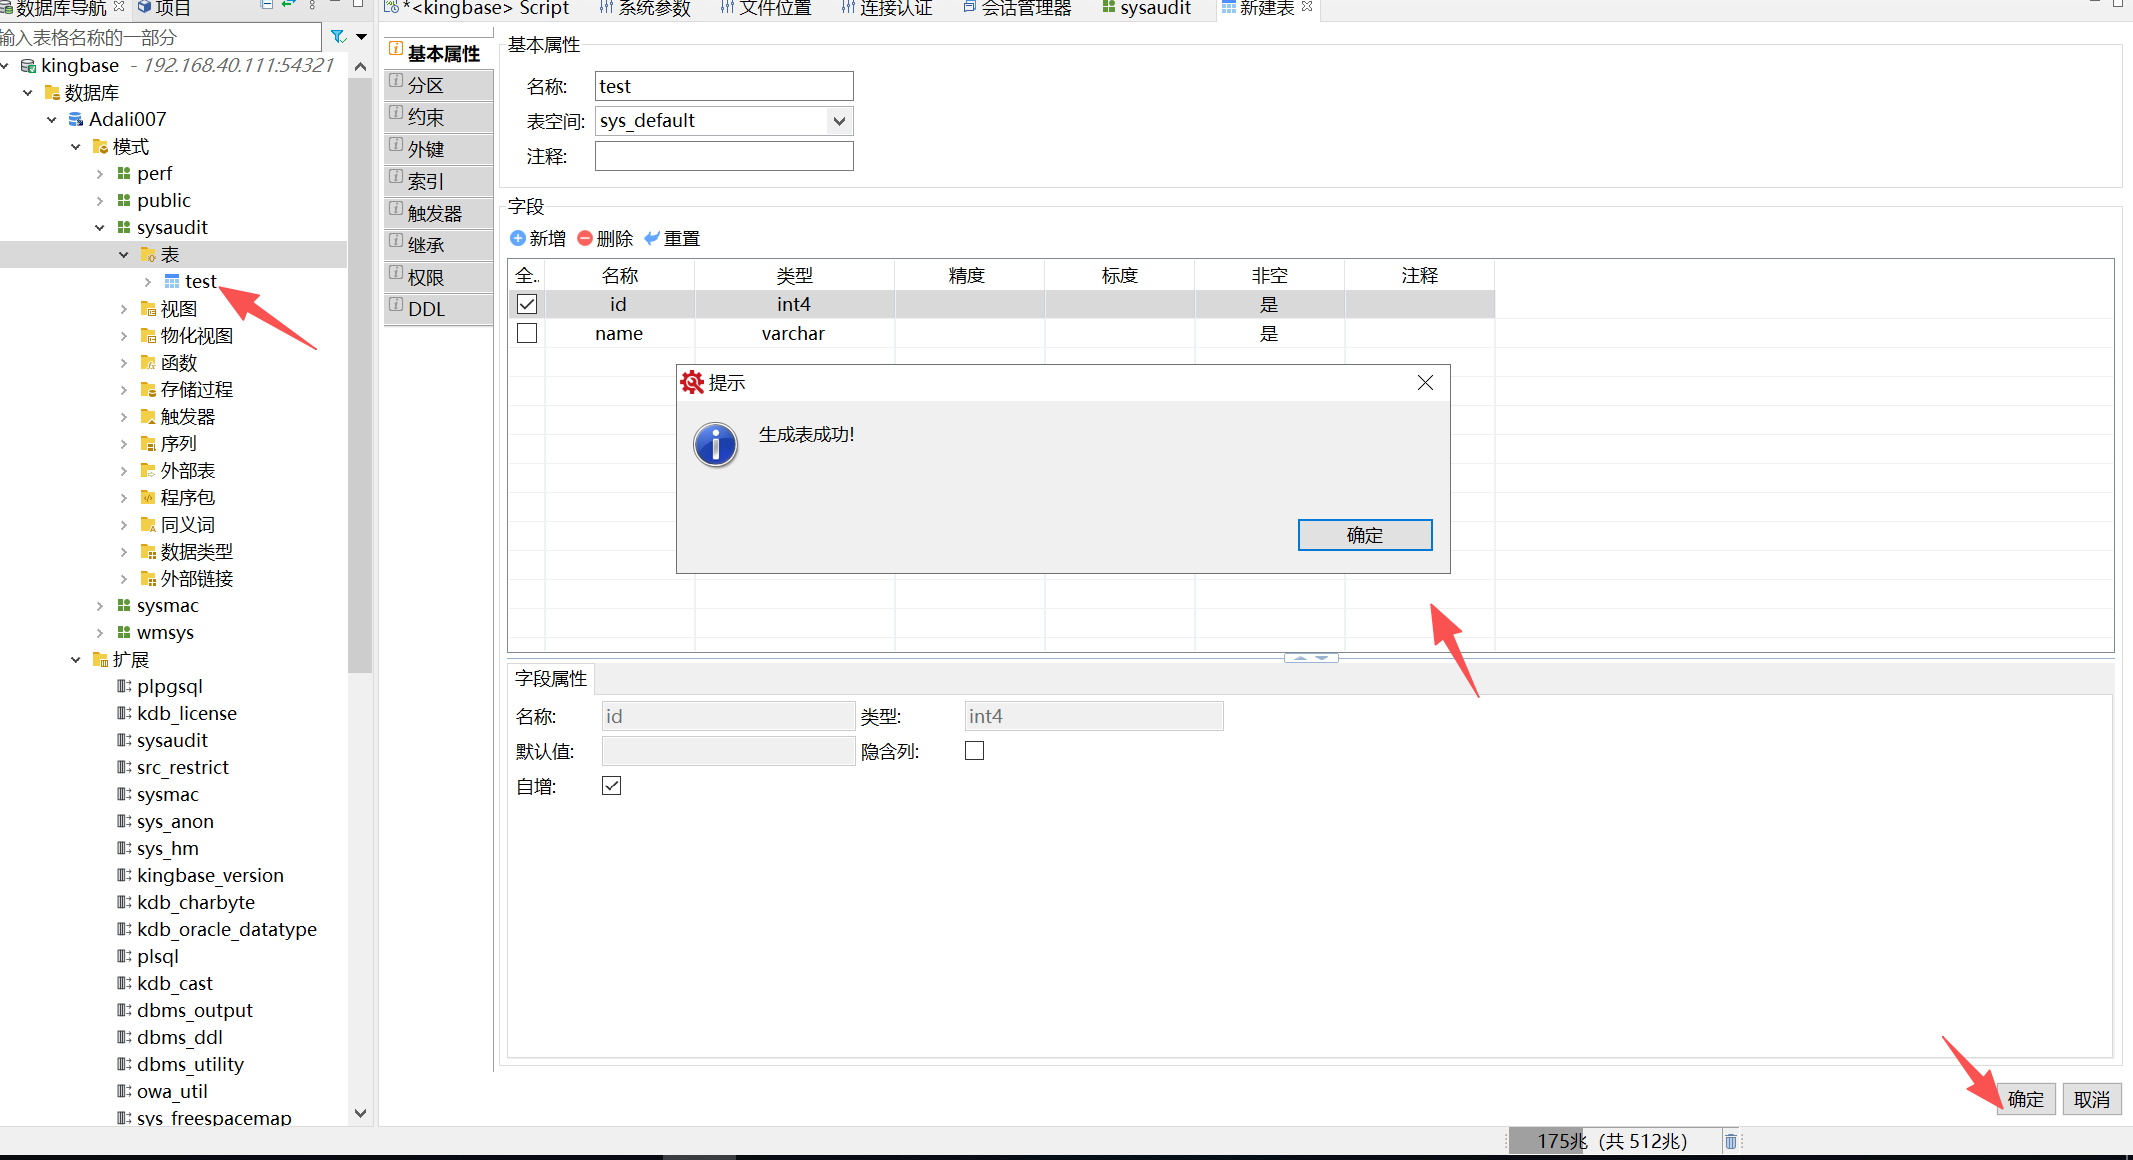Open the 触发器 panel item
This screenshot has width=2133, height=1160.
point(432,212)
